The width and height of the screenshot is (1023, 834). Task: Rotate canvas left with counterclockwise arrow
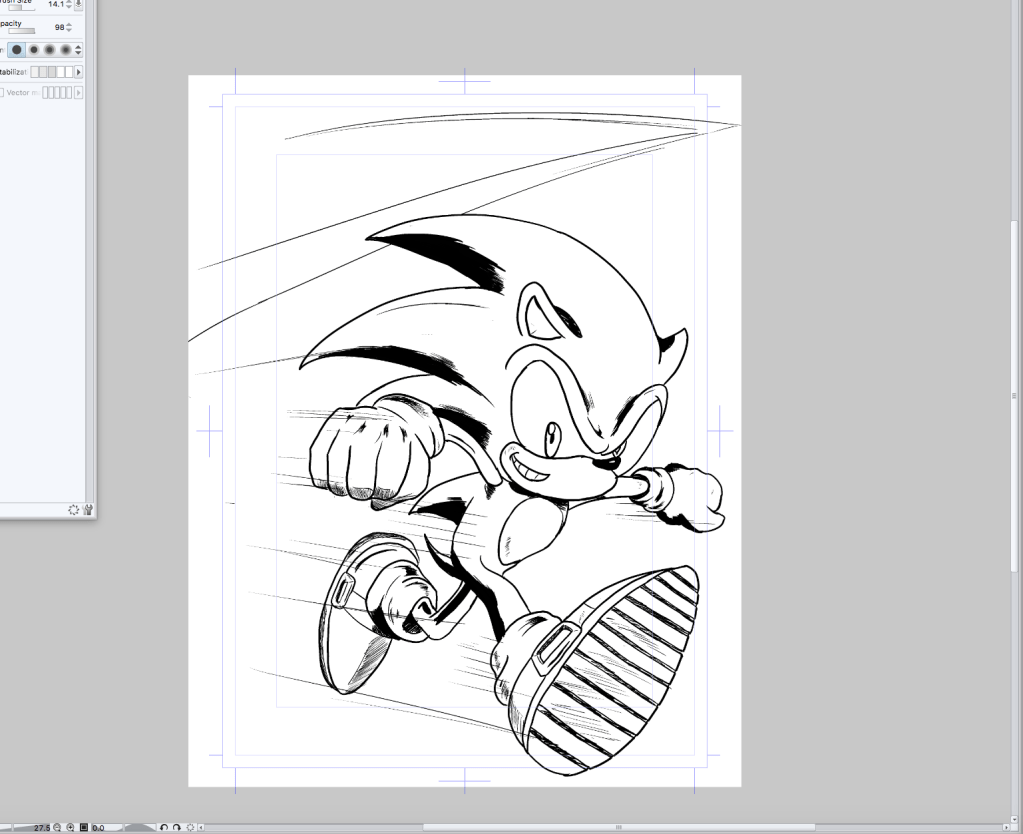[x=165, y=828]
